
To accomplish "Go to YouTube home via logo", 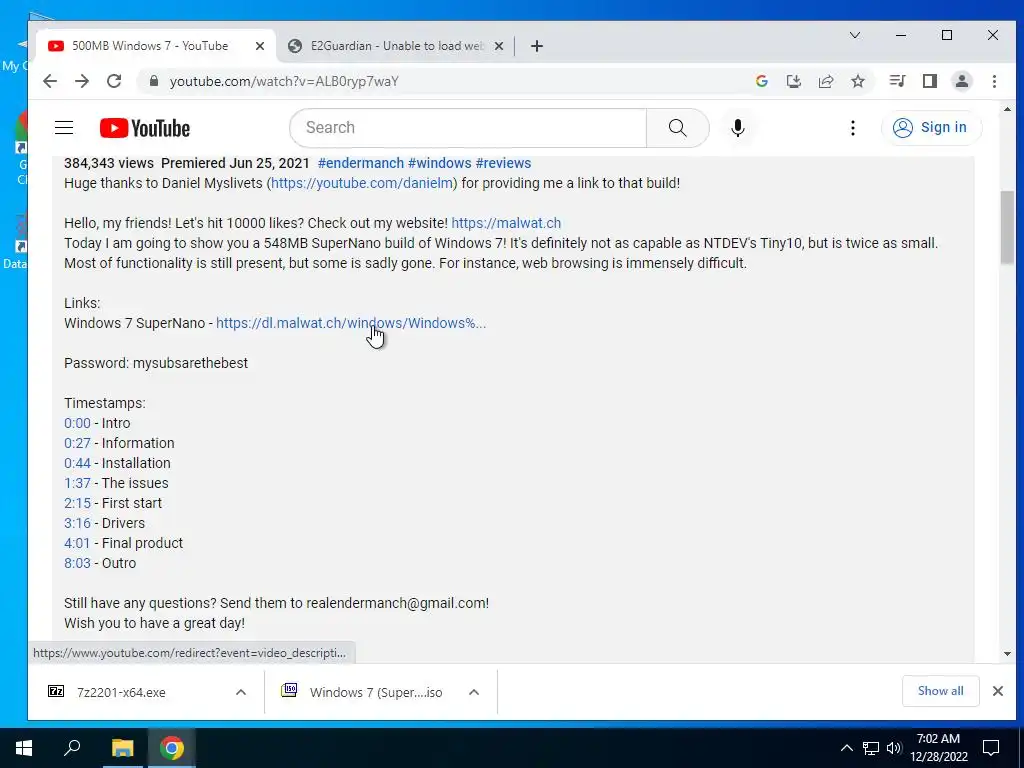I will coord(144,128).
